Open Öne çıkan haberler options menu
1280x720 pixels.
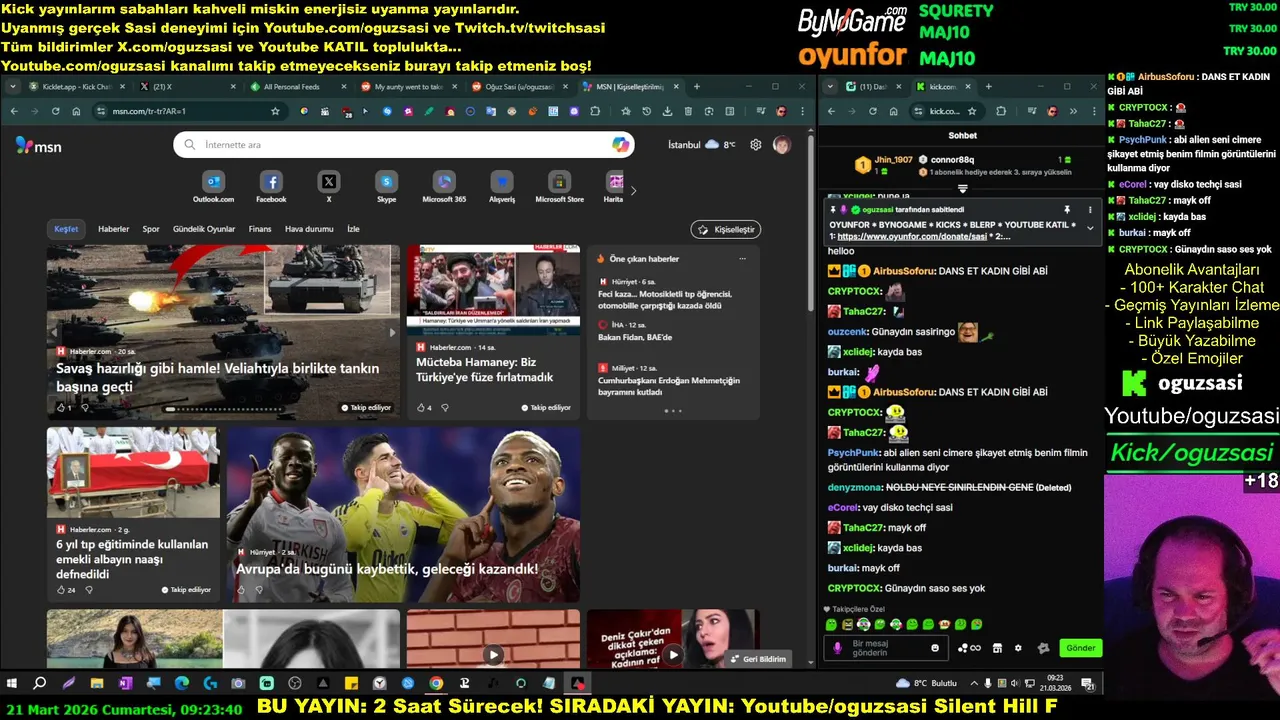pos(742,259)
